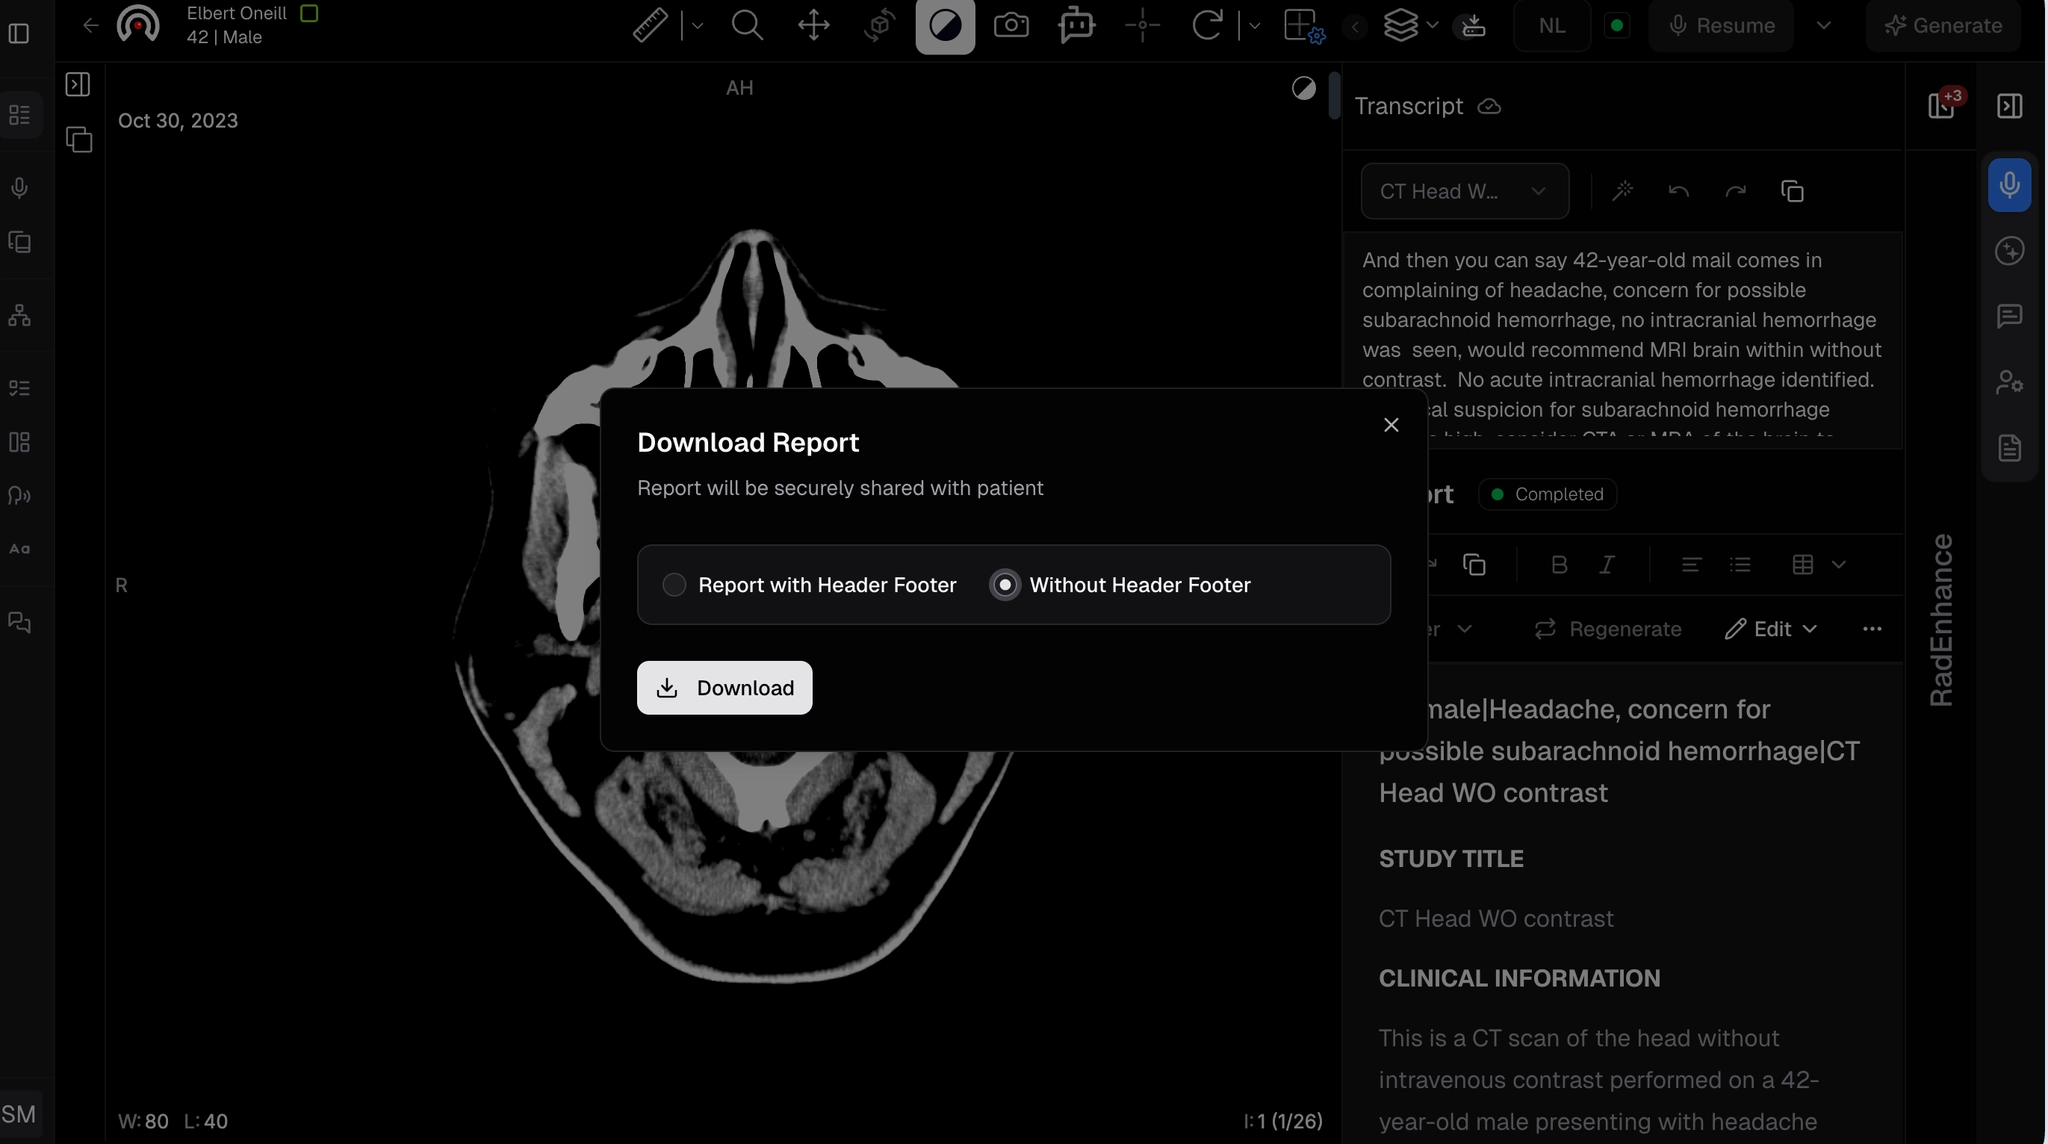The width and height of the screenshot is (2048, 1144).
Task: Expand ruler tool options chevron
Action: 697,26
